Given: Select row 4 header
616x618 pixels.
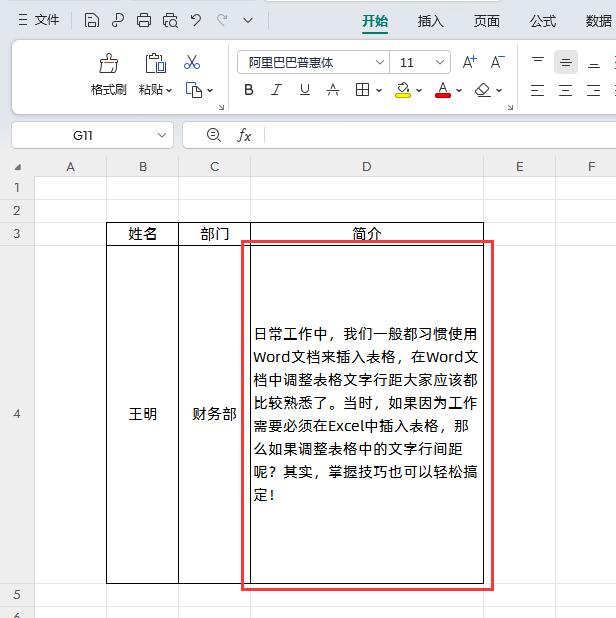Looking at the screenshot, I should [17, 414].
